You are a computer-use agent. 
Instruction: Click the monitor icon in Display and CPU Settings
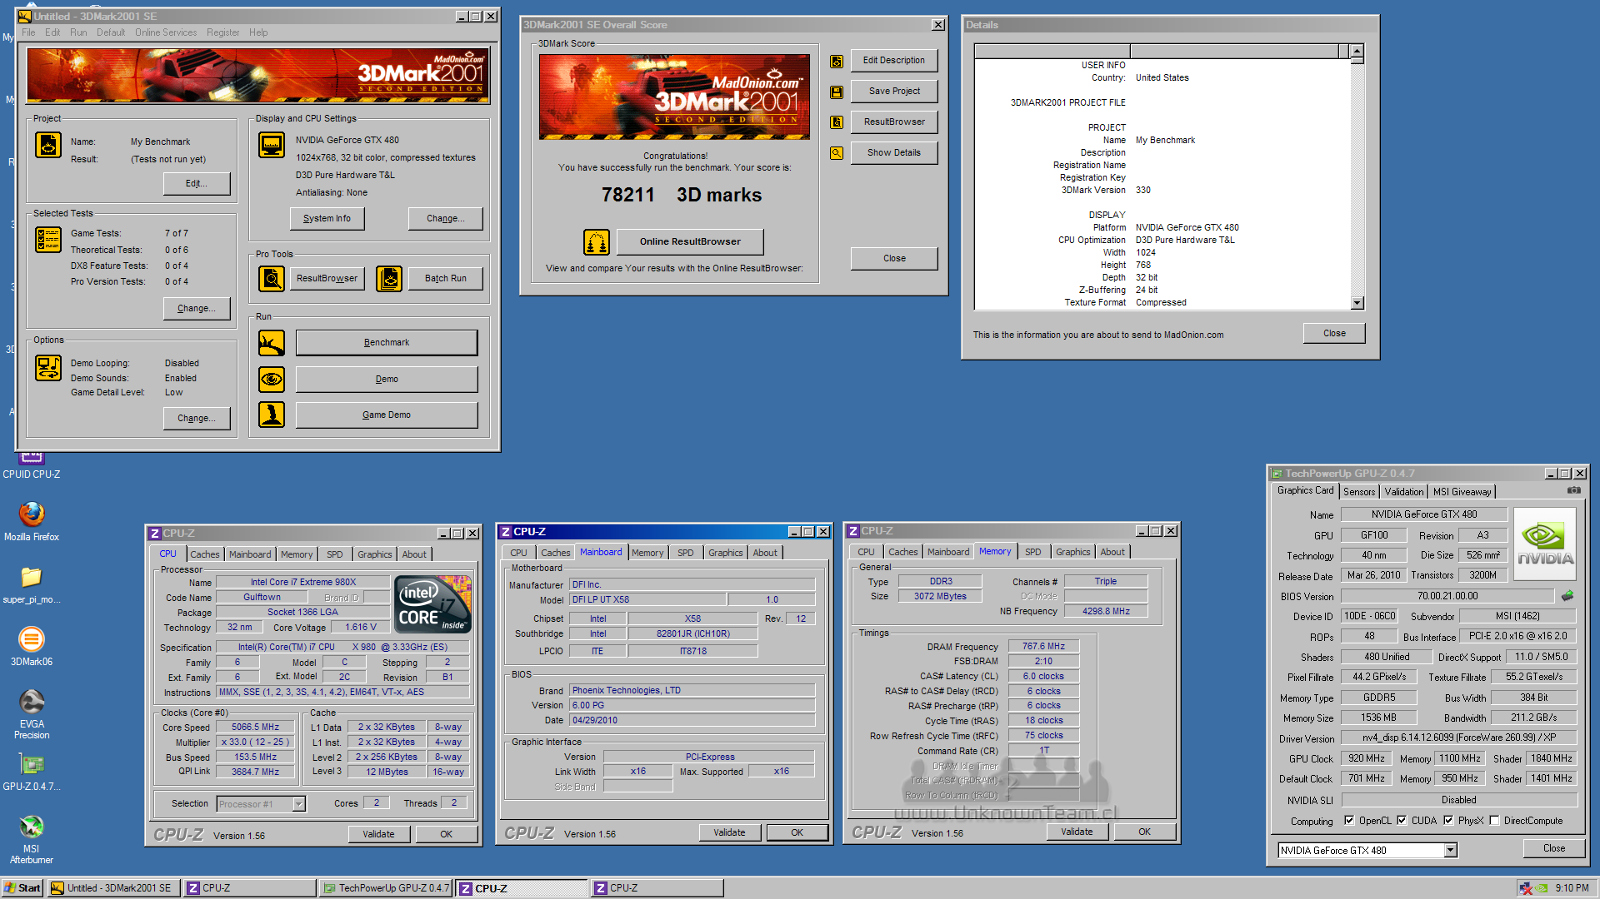click(271, 145)
